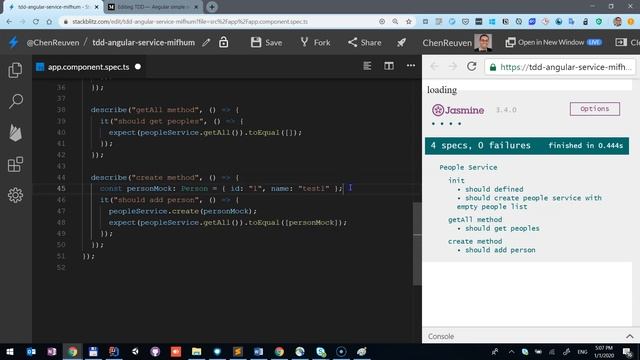Edit project title with pencil icon
This screenshot has height=360, width=640.
pos(206,42)
